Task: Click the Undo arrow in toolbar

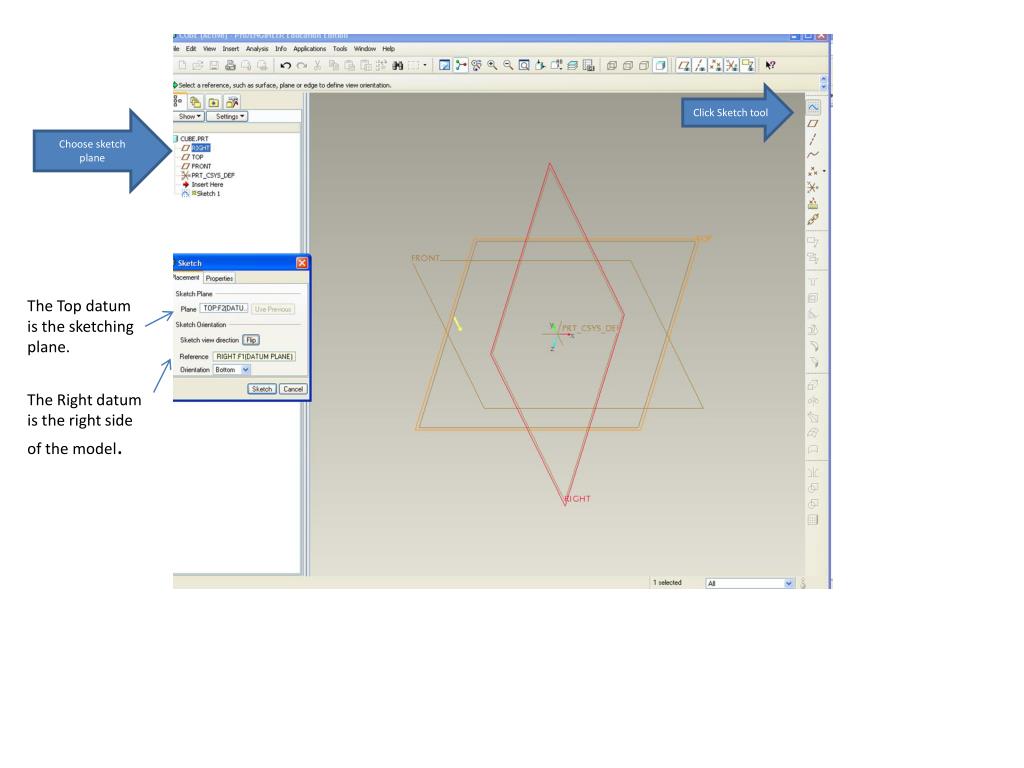Action: tap(285, 65)
